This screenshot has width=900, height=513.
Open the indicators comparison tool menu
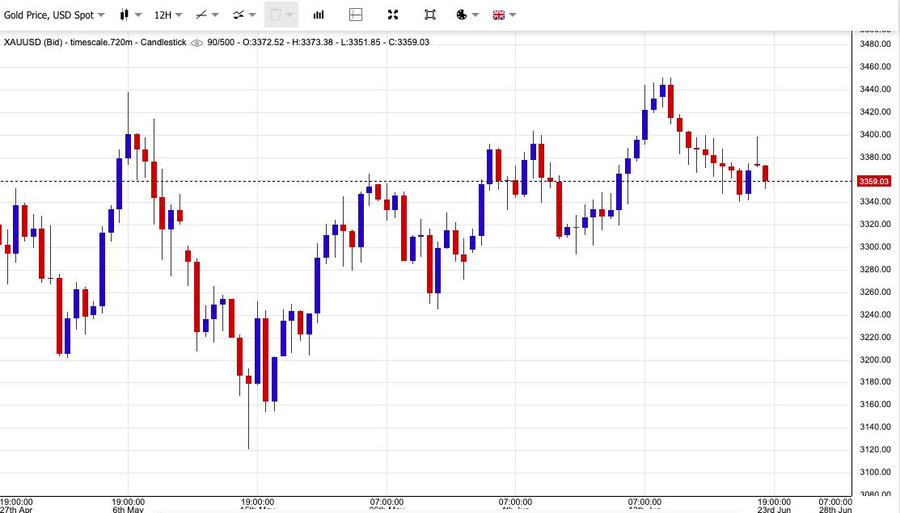coord(244,15)
